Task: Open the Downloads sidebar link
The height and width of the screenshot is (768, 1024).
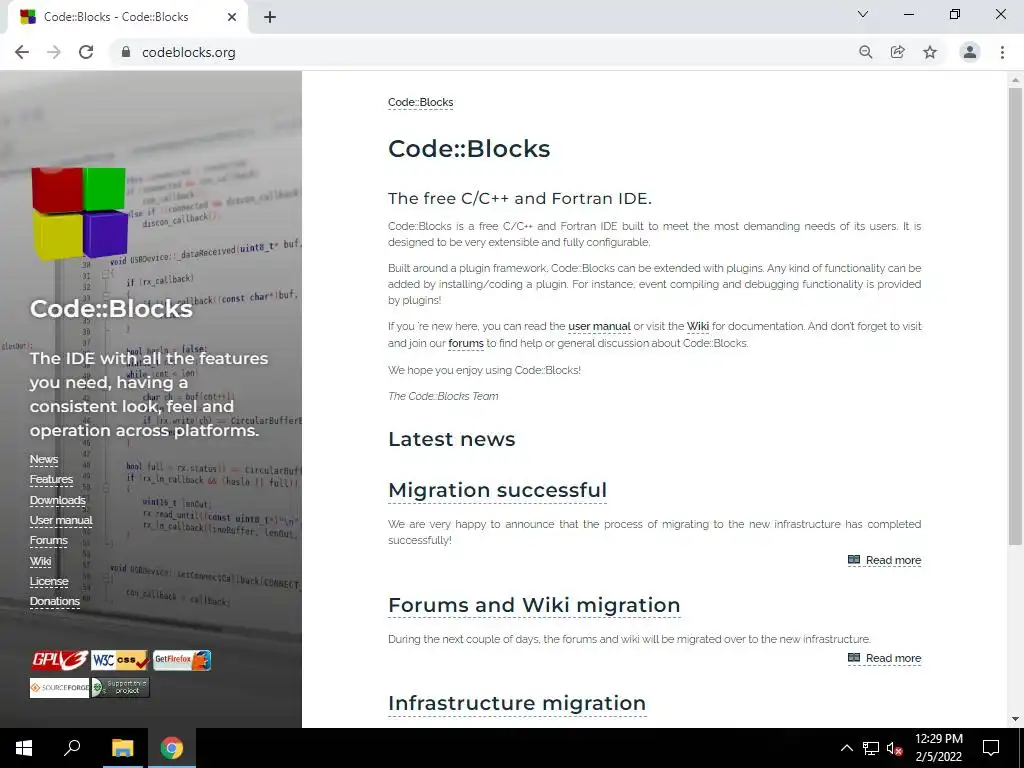Action: click(x=57, y=500)
